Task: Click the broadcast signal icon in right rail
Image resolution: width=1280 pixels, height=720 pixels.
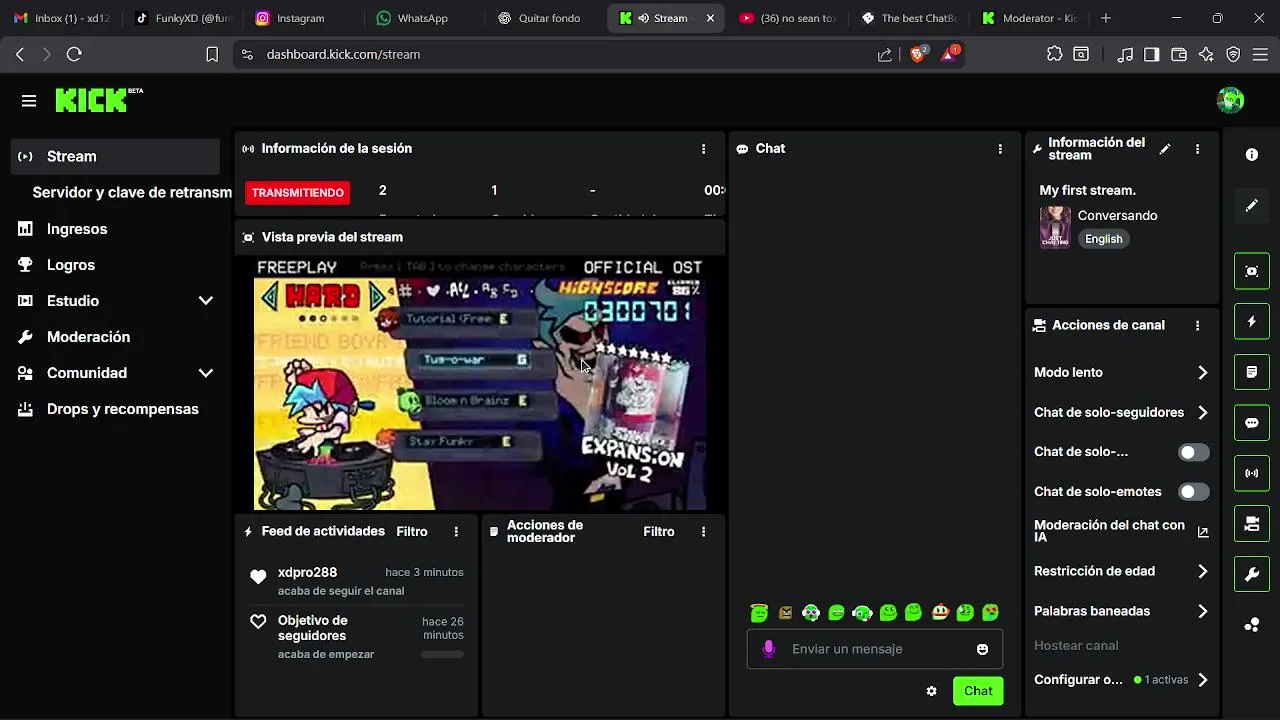Action: coord(1252,473)
